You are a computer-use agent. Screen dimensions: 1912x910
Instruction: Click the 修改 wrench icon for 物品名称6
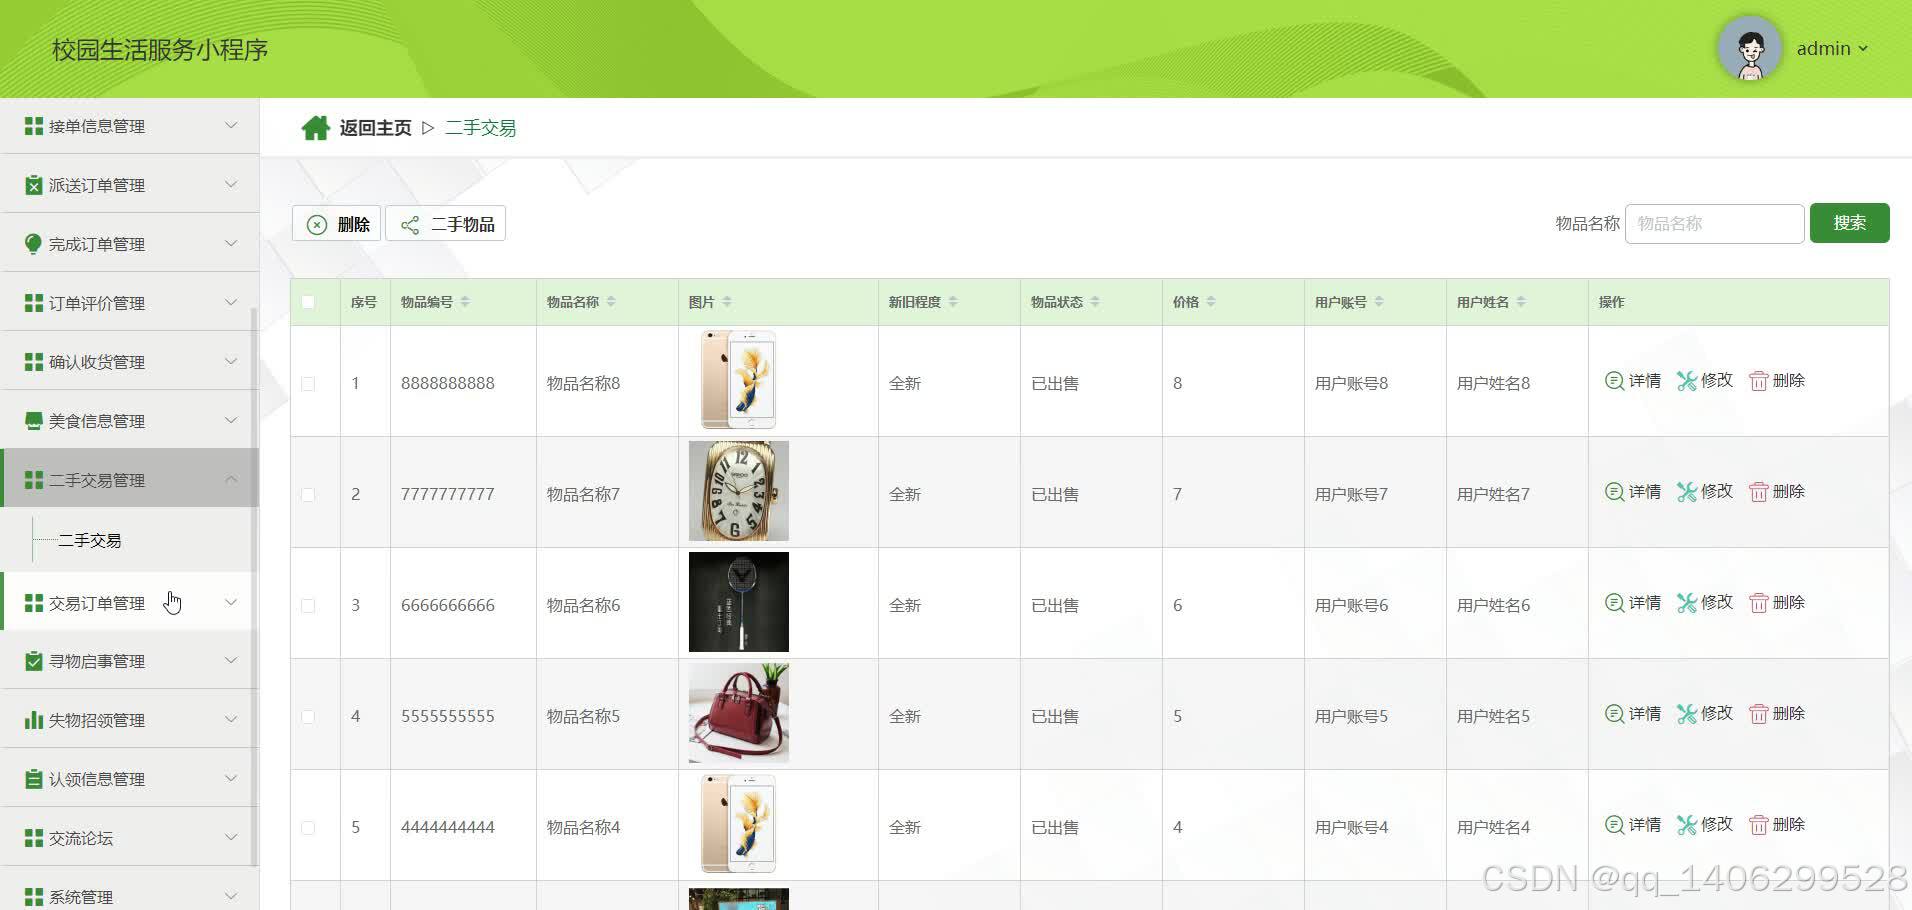coord(1687,603)
